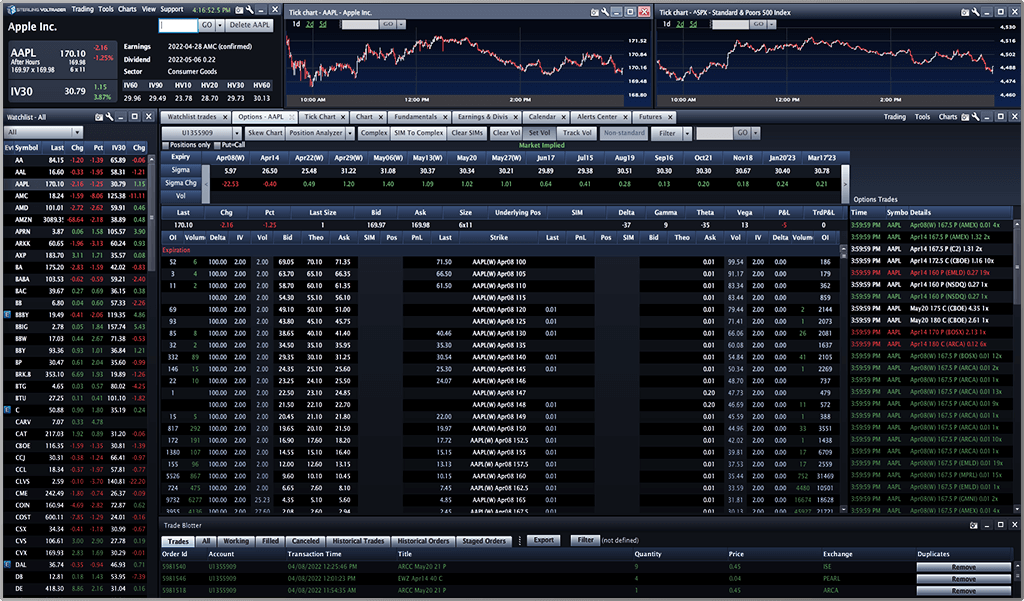This screenshot has height=601, width=1024.
Task: Click the Options Trades list scrollbar
Action: click(1016, 366)
